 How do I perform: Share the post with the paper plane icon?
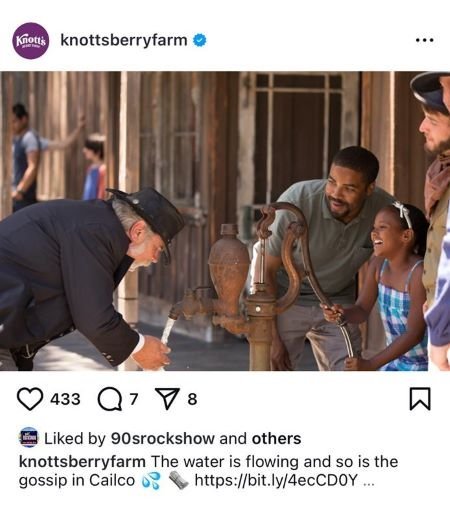click(168, 399)
